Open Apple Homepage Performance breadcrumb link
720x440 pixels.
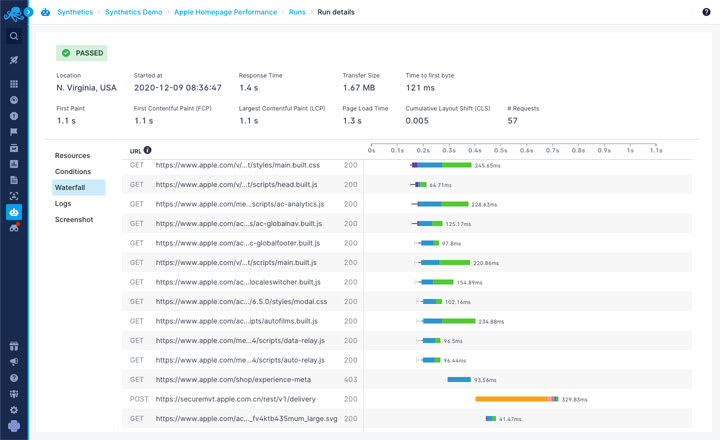click(225, 12)
